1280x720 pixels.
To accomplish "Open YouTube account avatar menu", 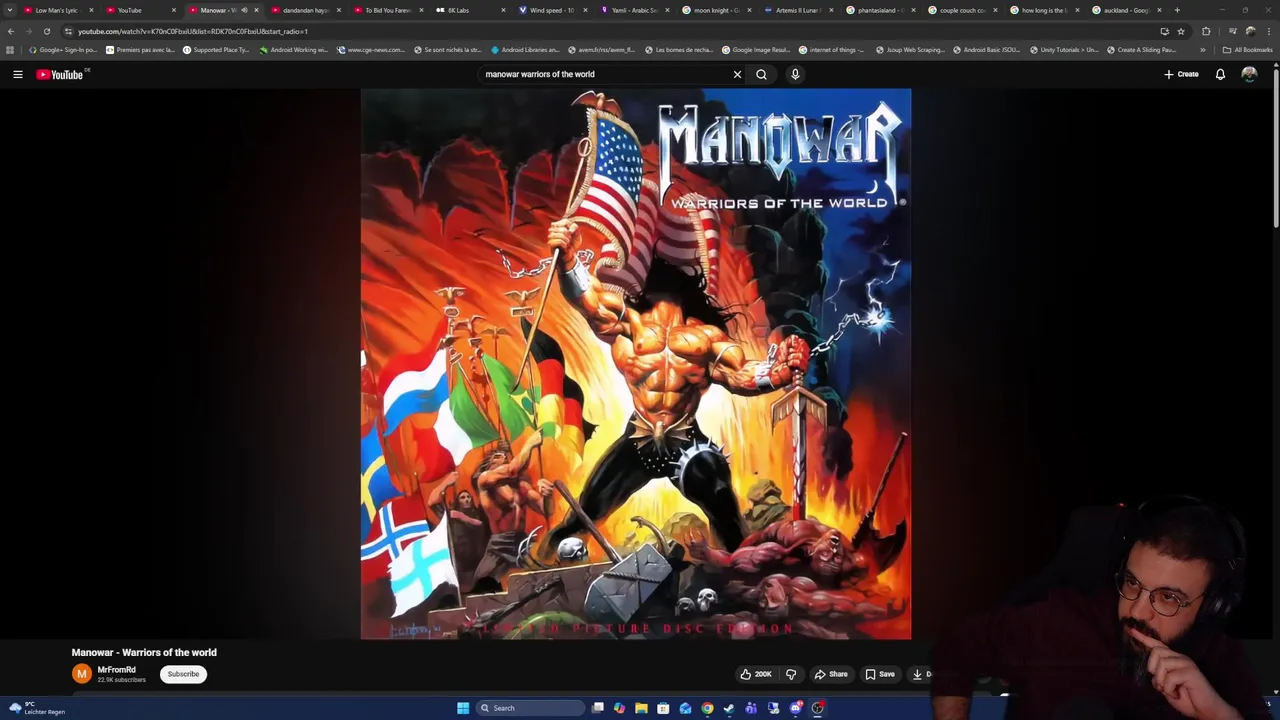I will pos(1249,74).
